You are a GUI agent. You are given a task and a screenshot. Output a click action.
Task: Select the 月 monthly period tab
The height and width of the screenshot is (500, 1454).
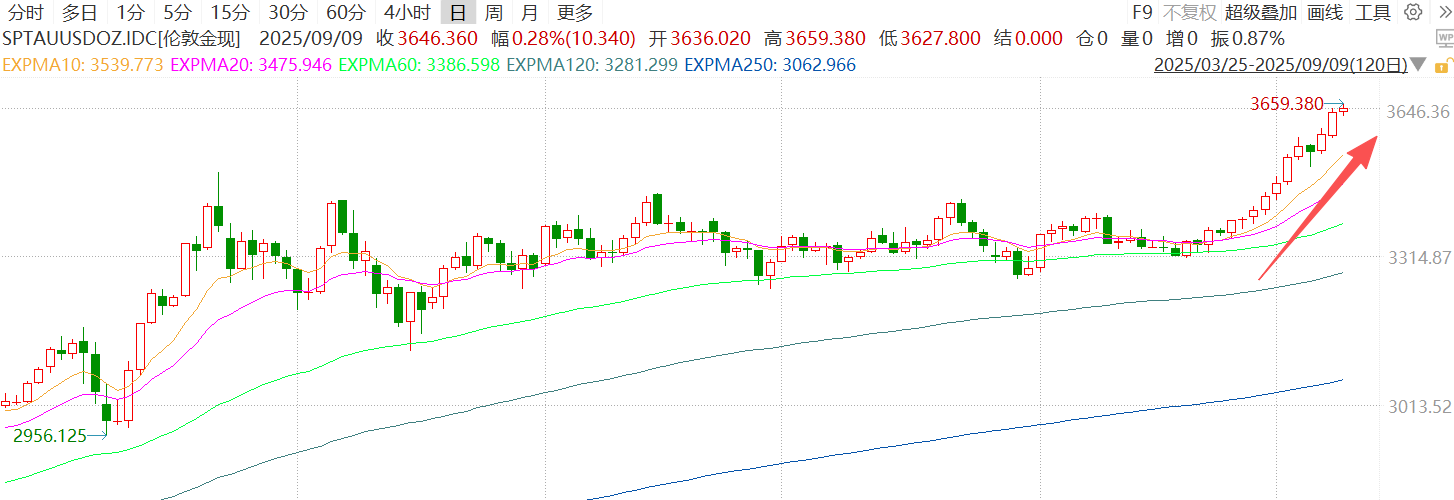[x=530, y=13]
